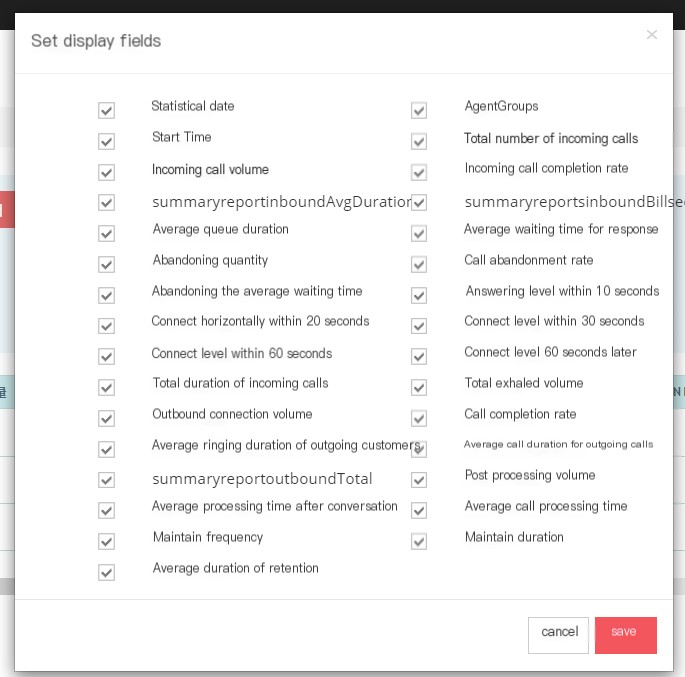Uncheck Average queue duration
Image resolution: width=685 pixels, height=677 pixels.
tap(106, 234)
